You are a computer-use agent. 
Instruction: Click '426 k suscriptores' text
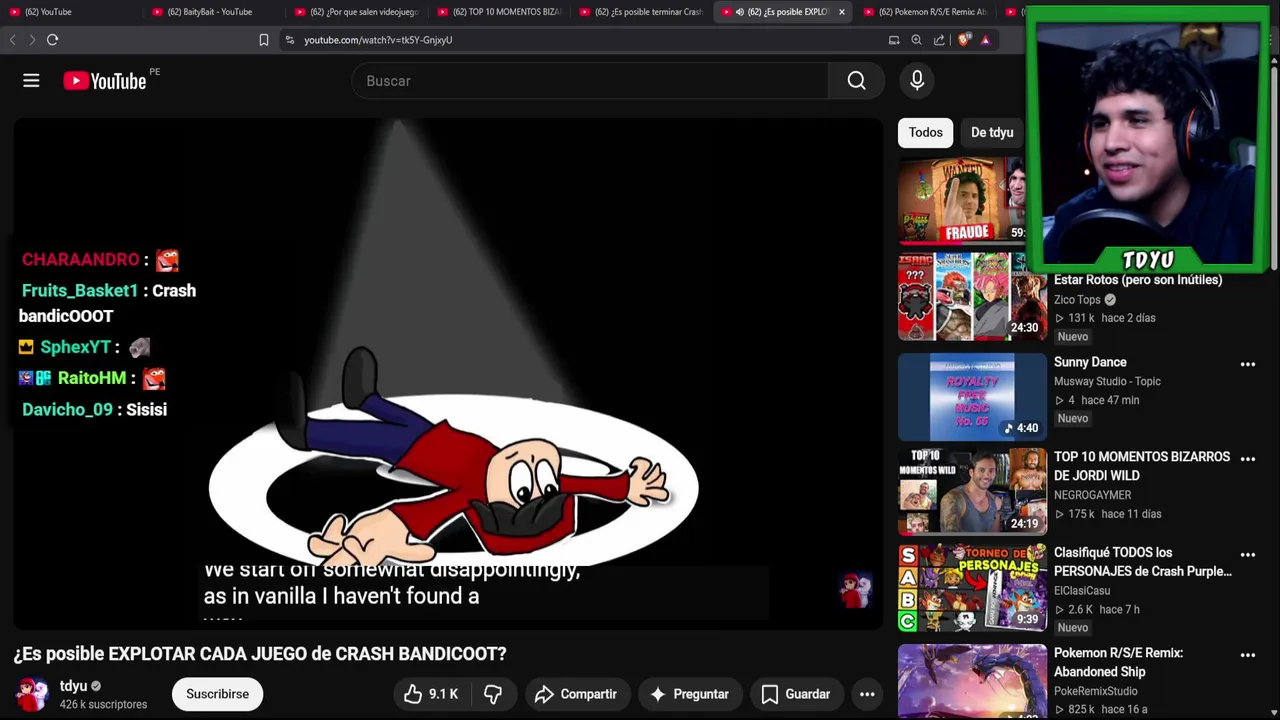click(x=103, y=704)
